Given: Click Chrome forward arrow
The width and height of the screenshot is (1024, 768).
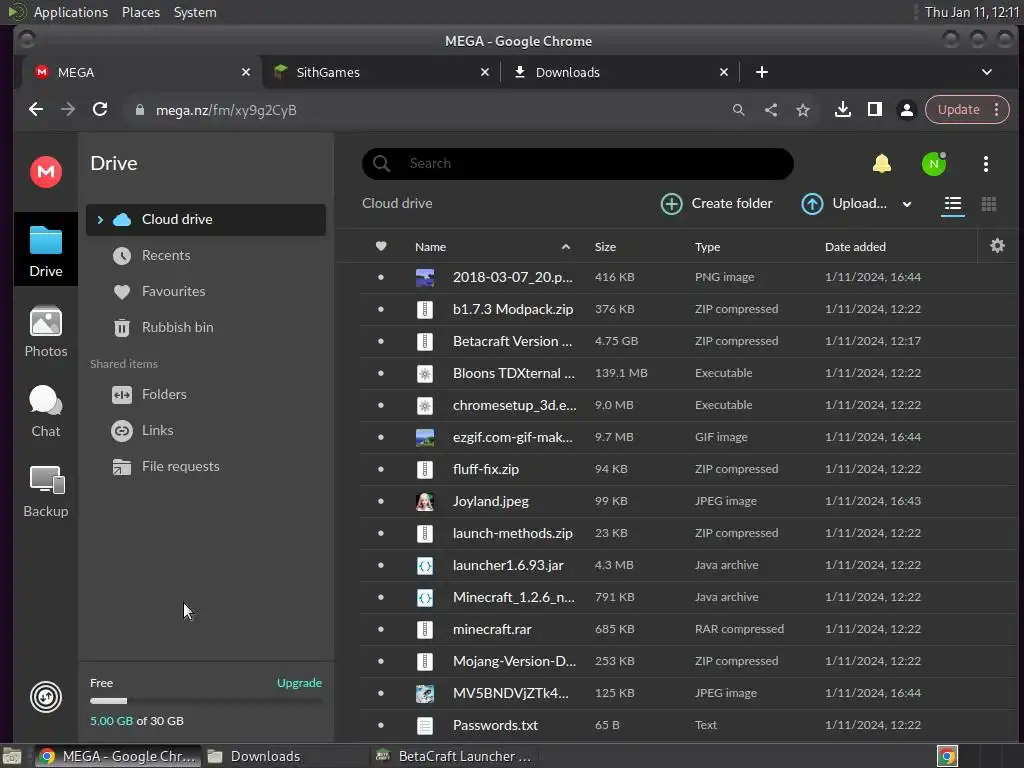Looking at the screenshot, I should (x=68, y=109).
